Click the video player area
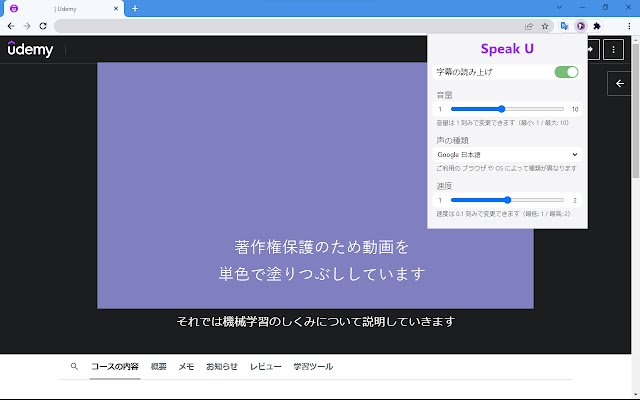Viewport: 640px width, 400px height. click(x=315, y=185)
